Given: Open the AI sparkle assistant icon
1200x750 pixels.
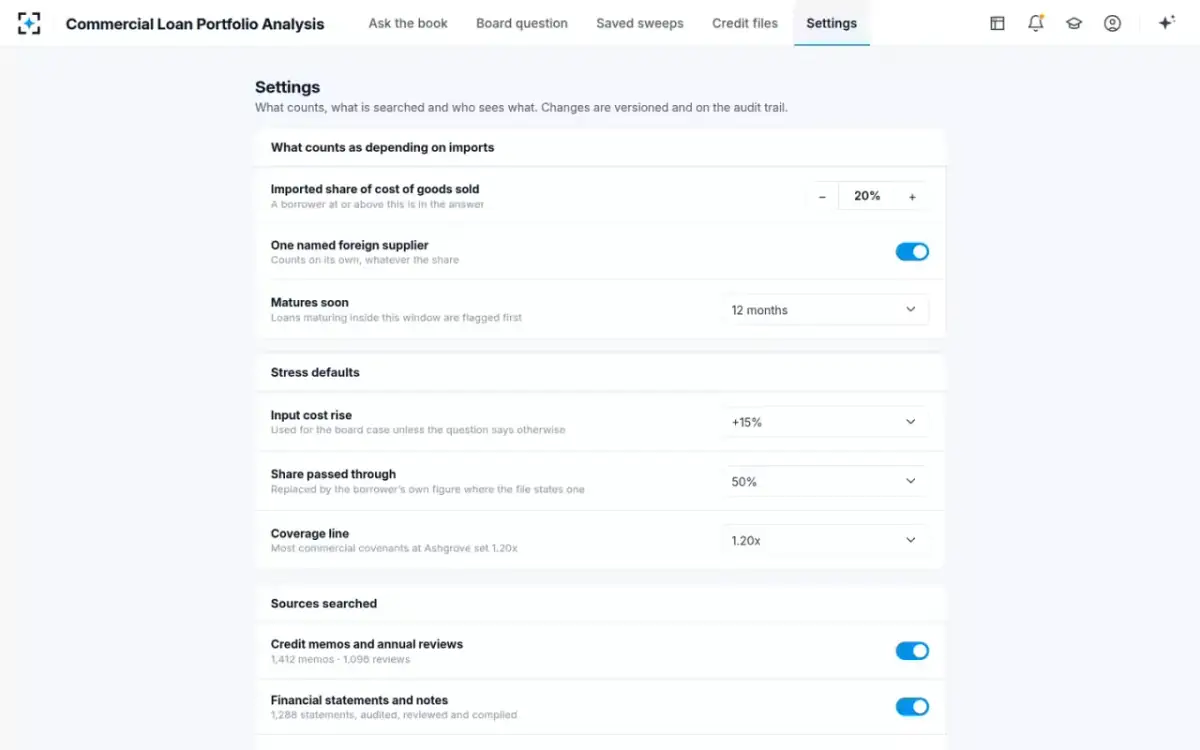Looking at the screenshot, I should (x=1166, y=23).
